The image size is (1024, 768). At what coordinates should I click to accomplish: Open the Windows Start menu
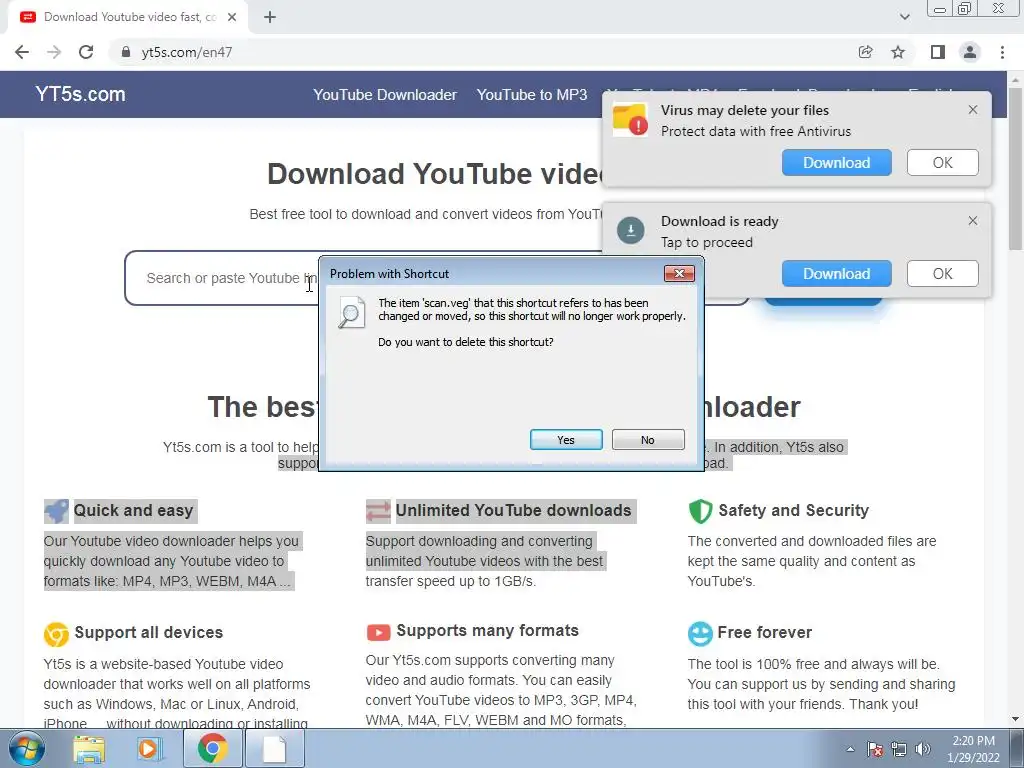click(x=27, y=748)
